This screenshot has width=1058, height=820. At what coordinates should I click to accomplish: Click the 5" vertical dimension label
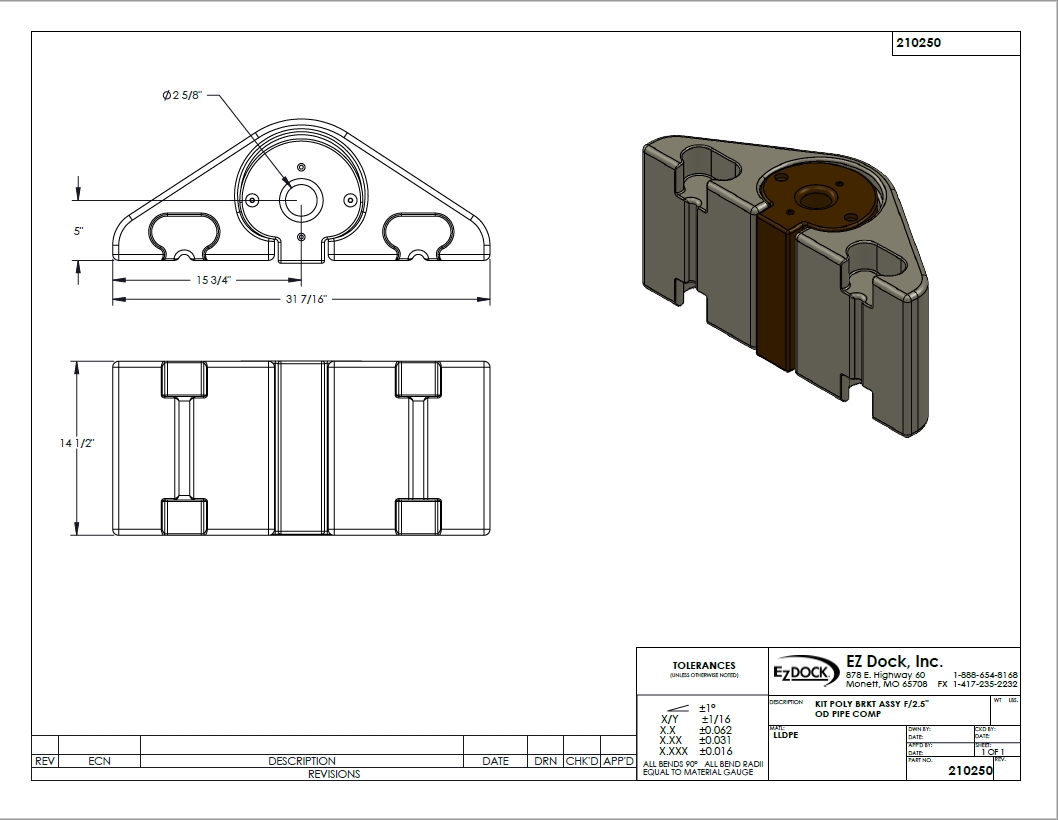78,231
